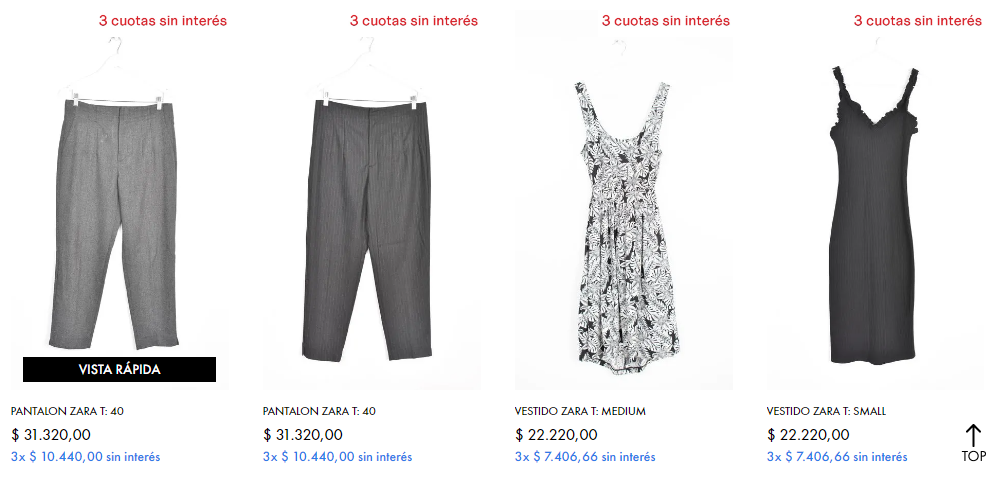Select the $31.320,00 price under light gray trousers
This screenshot has width=997, height=484.
[x=51, y=435]
